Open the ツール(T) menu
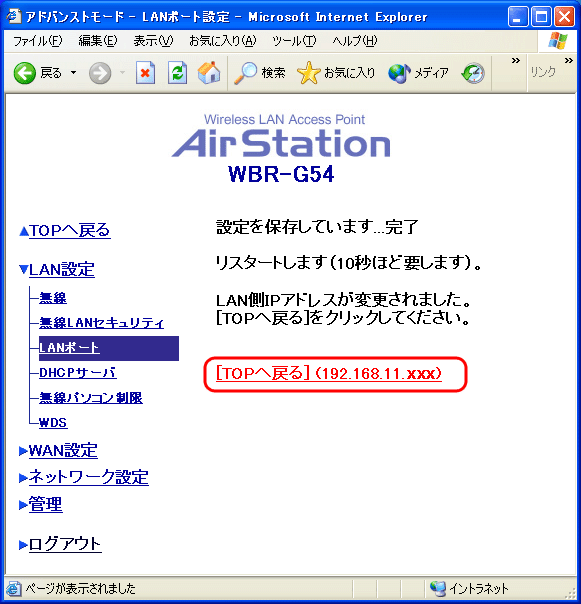Viewport: 581px width, 604px height. pyautogui.click(x=294, y=40)
